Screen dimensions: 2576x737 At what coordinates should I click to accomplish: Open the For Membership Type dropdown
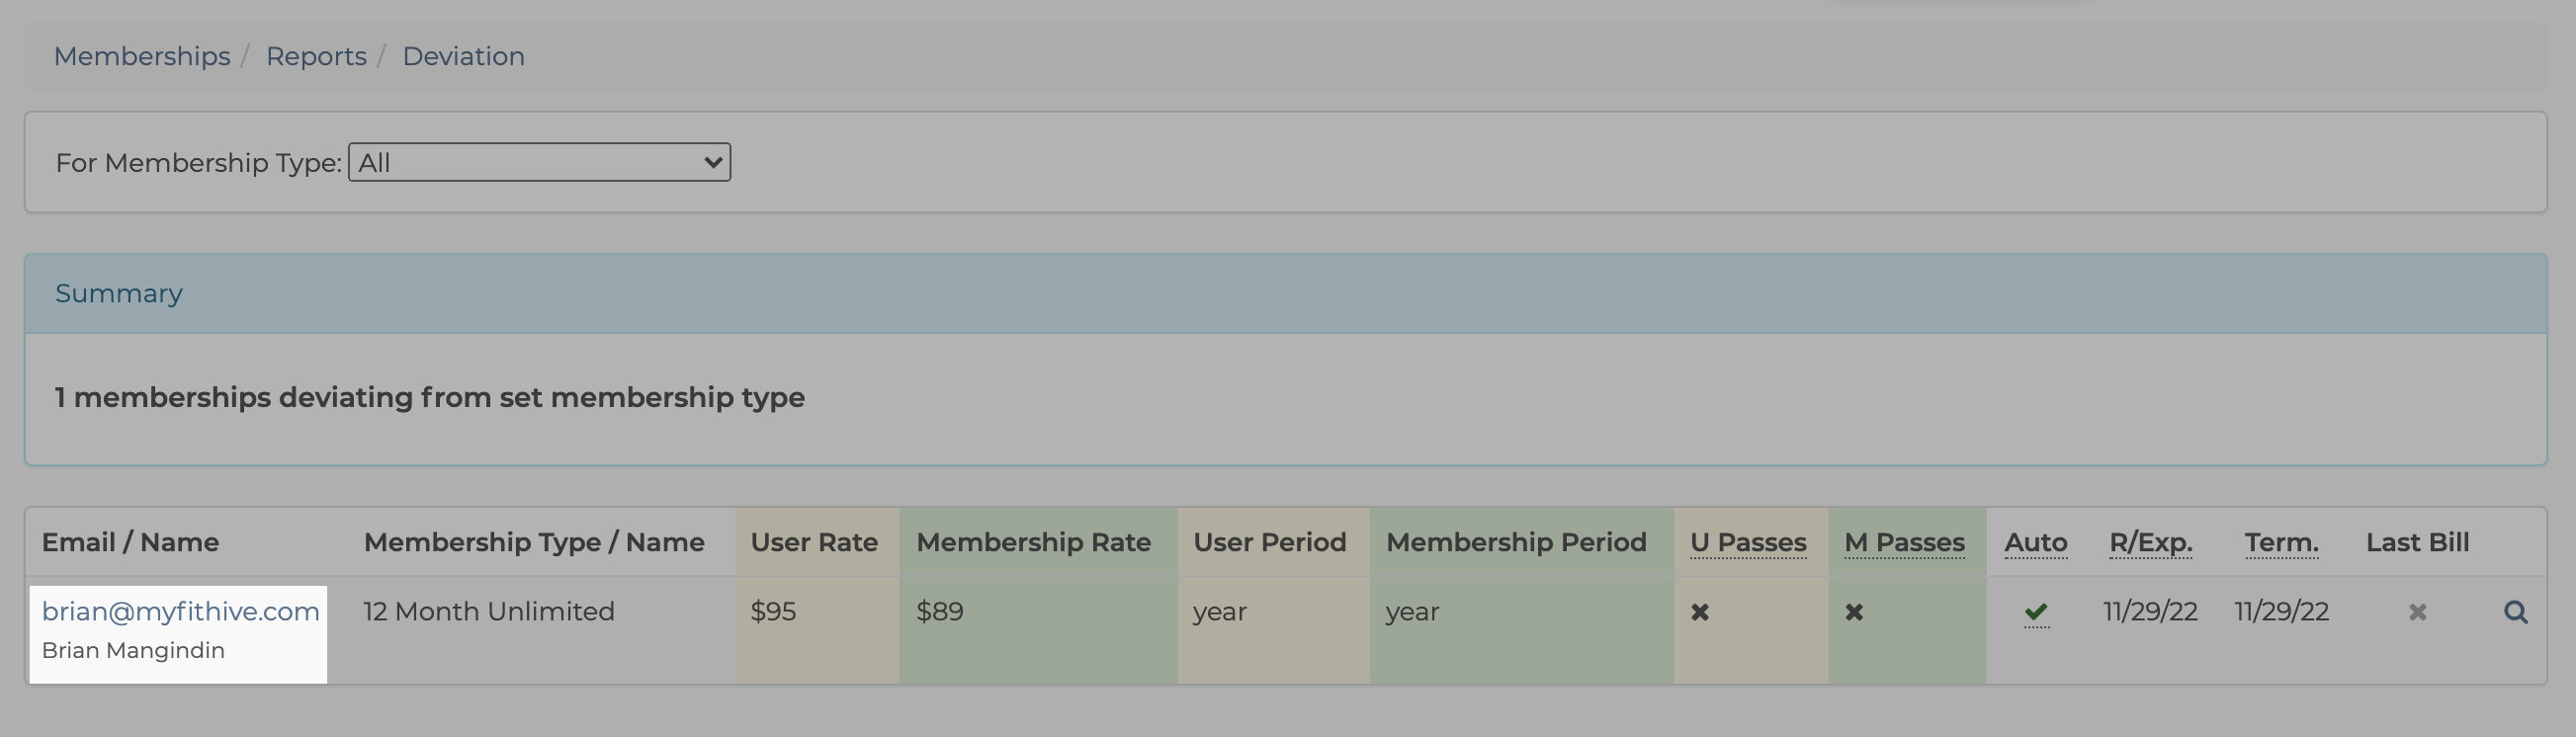[x=539, y=162]
